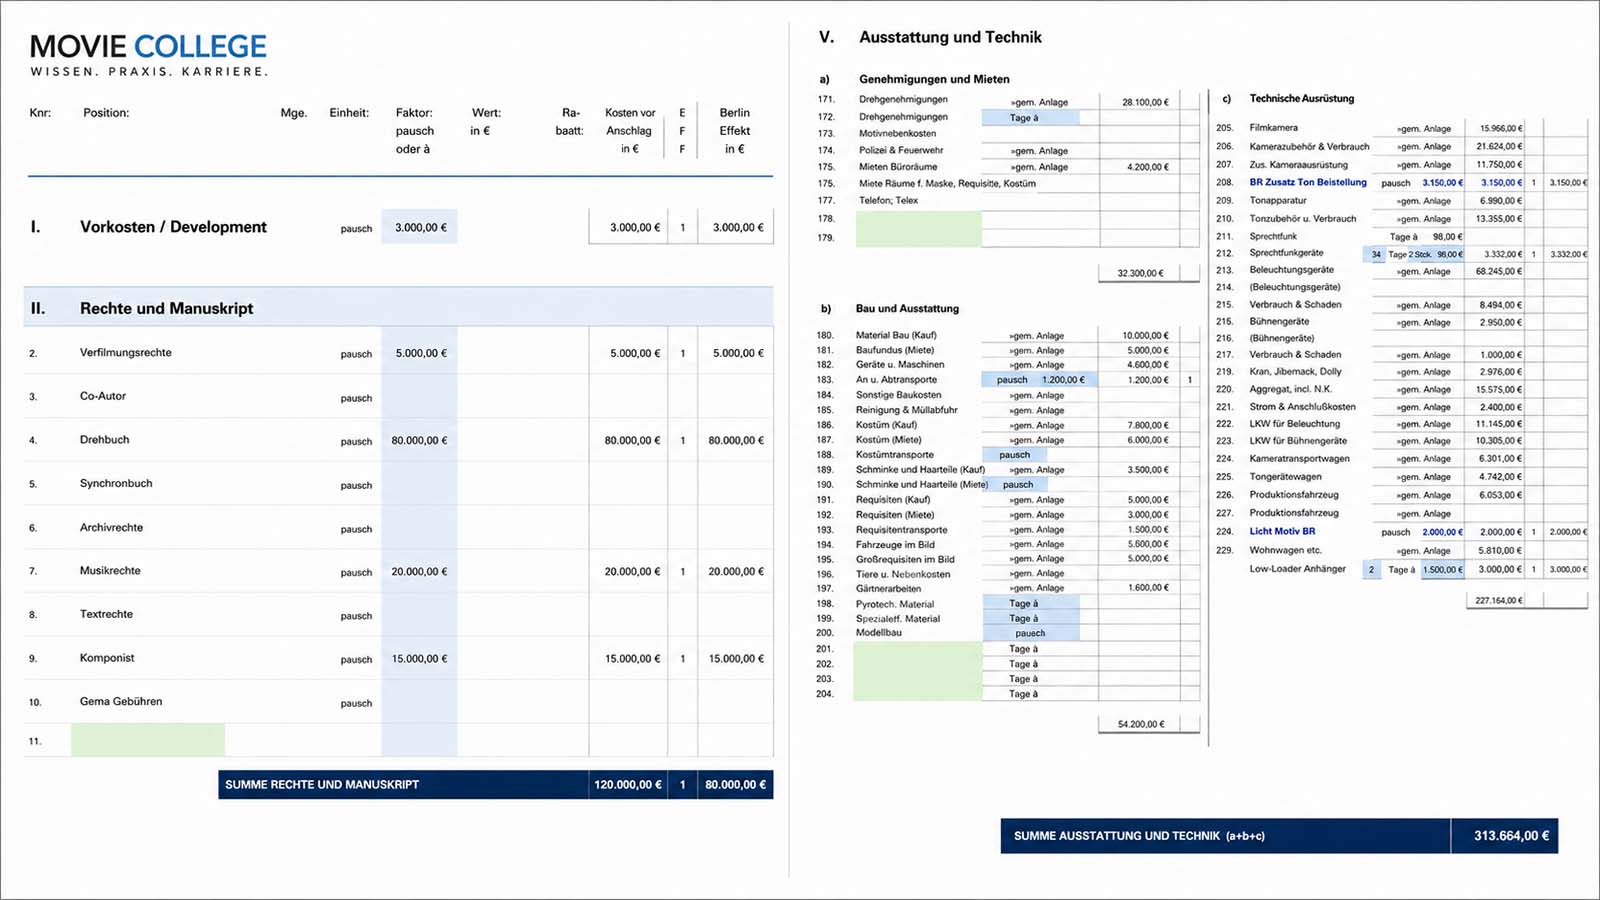
Task: Select the 'Kameratransportwagen' entry
Action: coord(1299,458)
